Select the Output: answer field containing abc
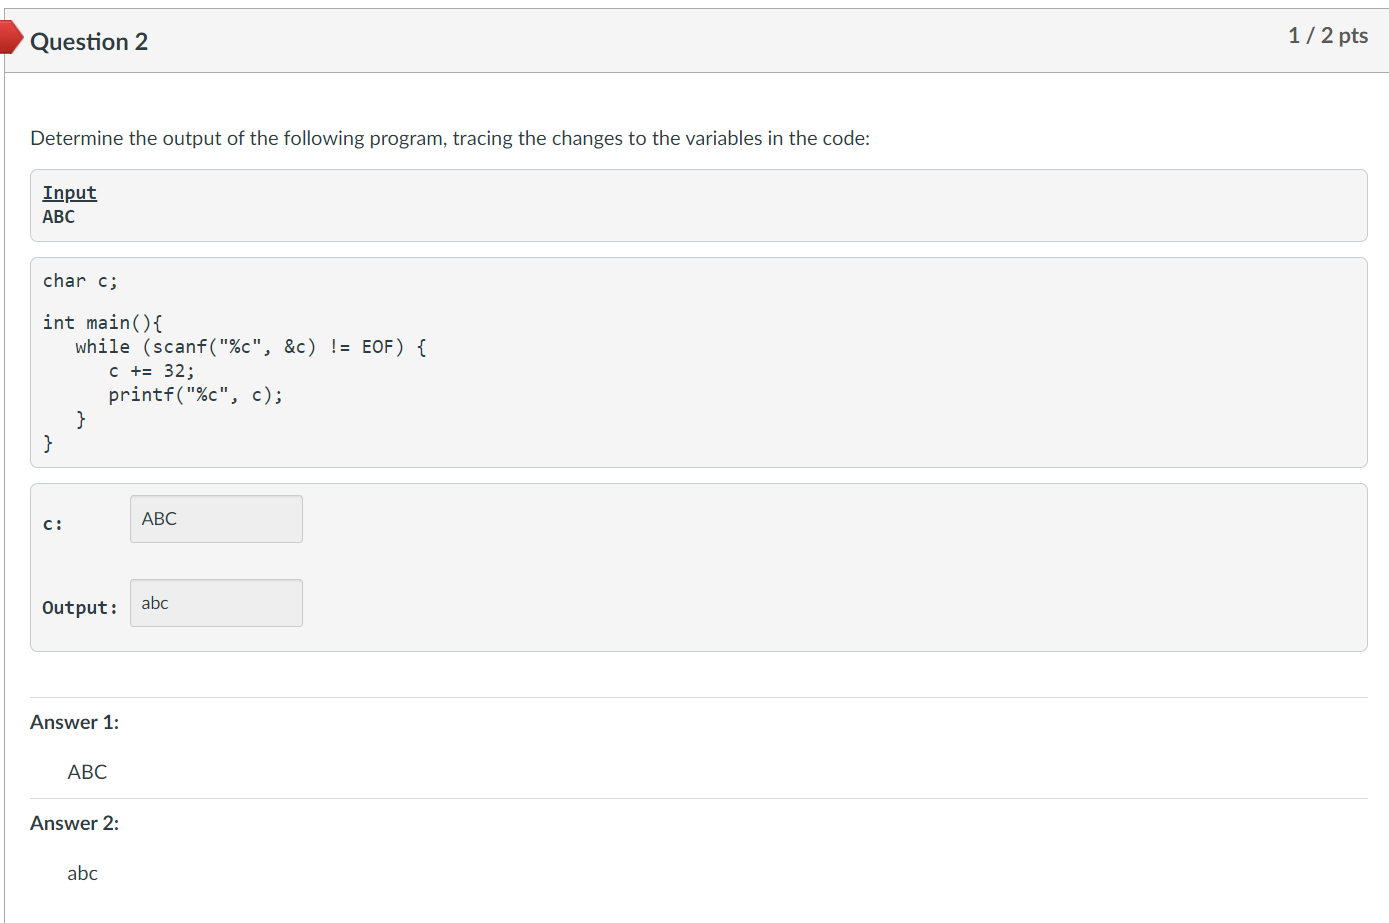 pyautogui.click(x=215, y=602)
